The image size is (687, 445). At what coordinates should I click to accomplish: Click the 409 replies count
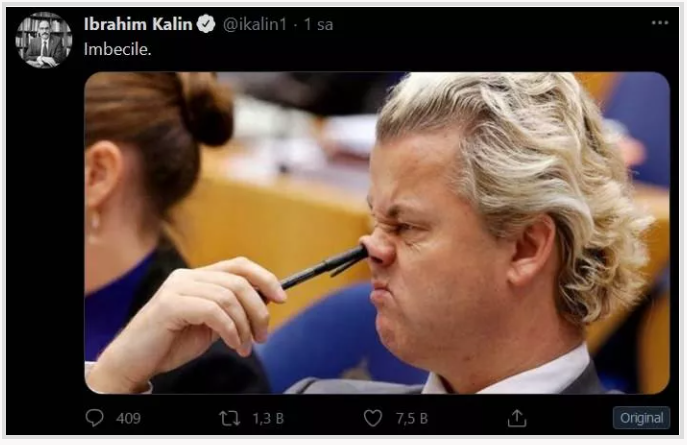(x=128, y=419)
